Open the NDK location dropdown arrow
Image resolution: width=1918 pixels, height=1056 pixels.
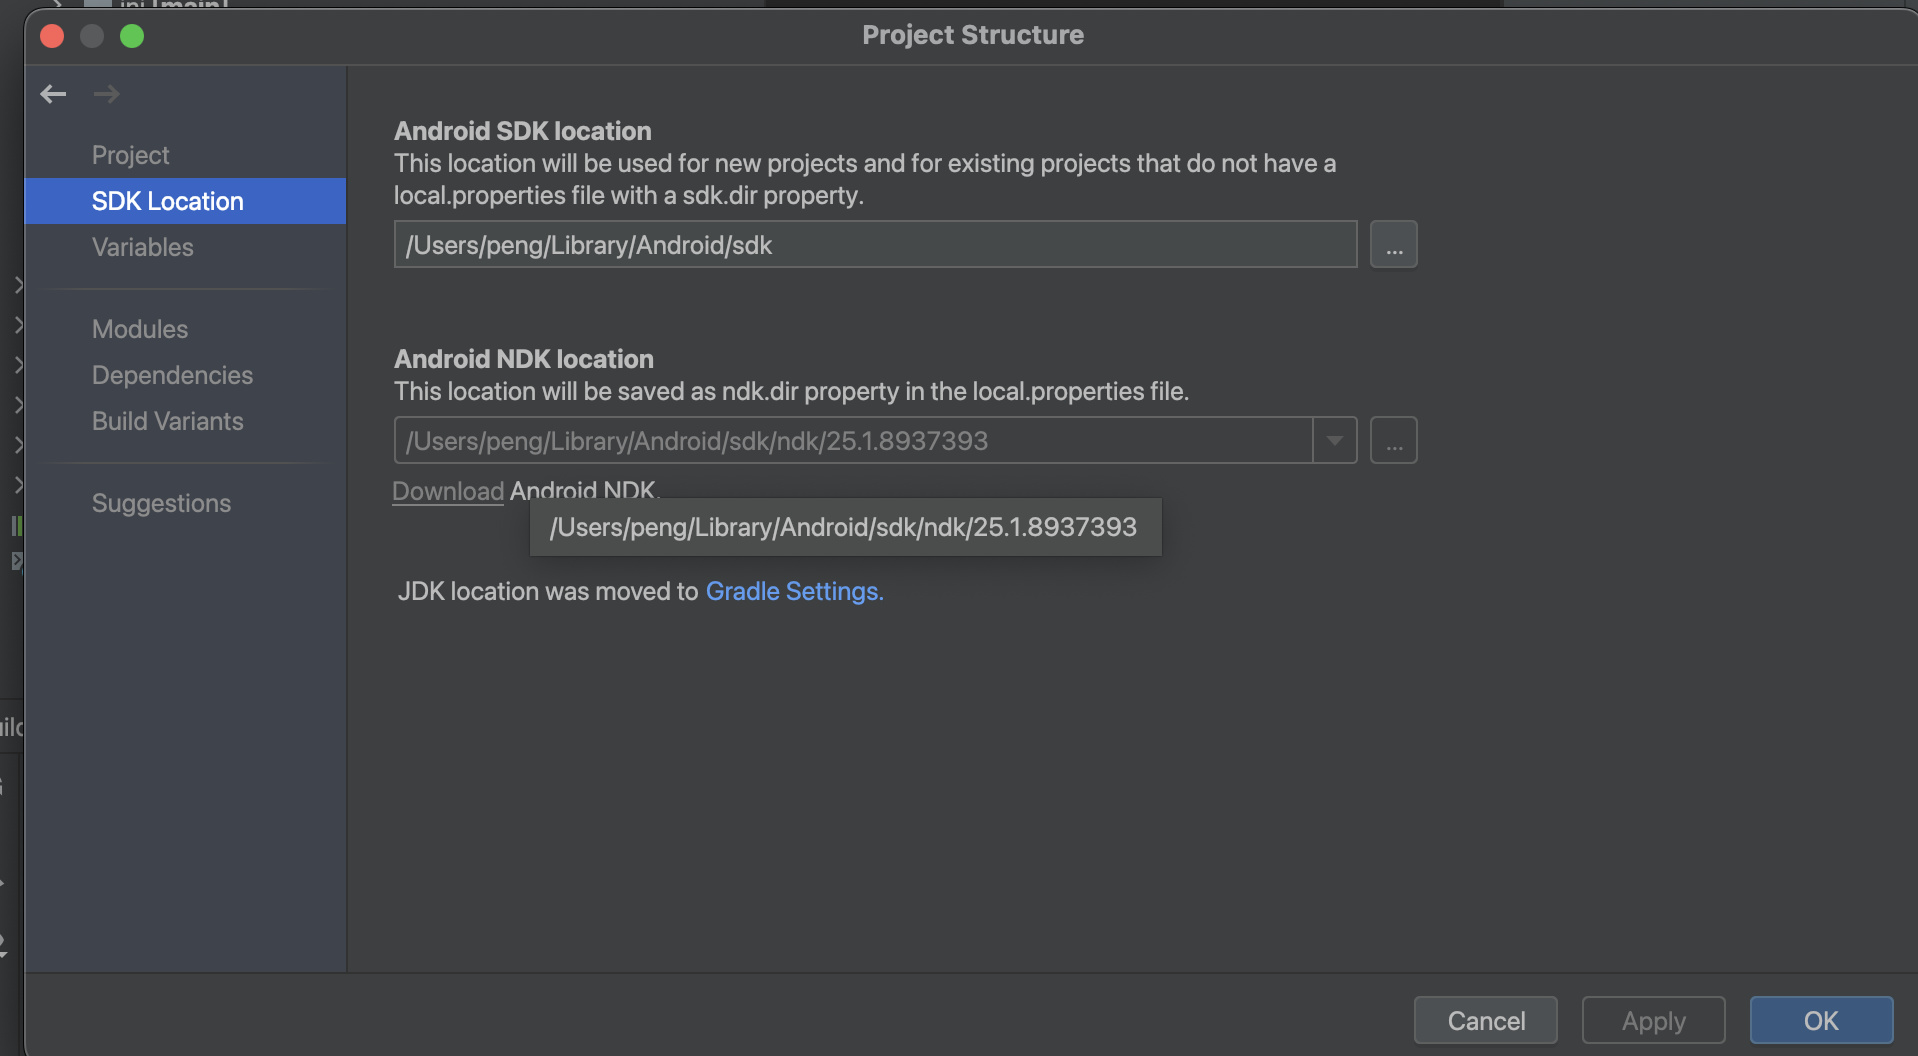1334,441
